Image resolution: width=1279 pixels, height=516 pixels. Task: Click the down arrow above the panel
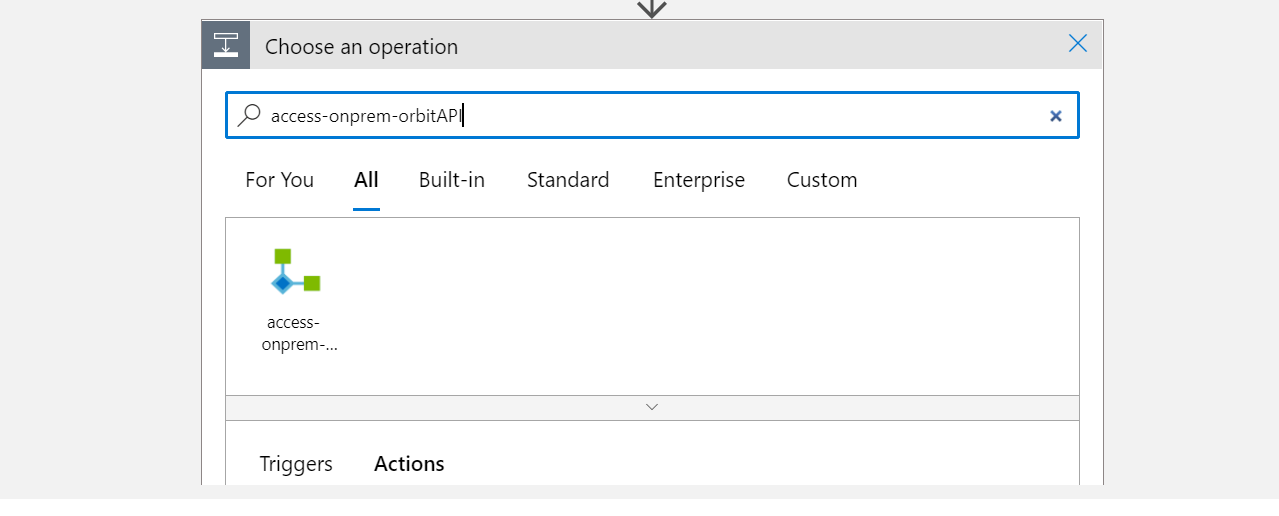pyautogui.click(x=652, y=8)
